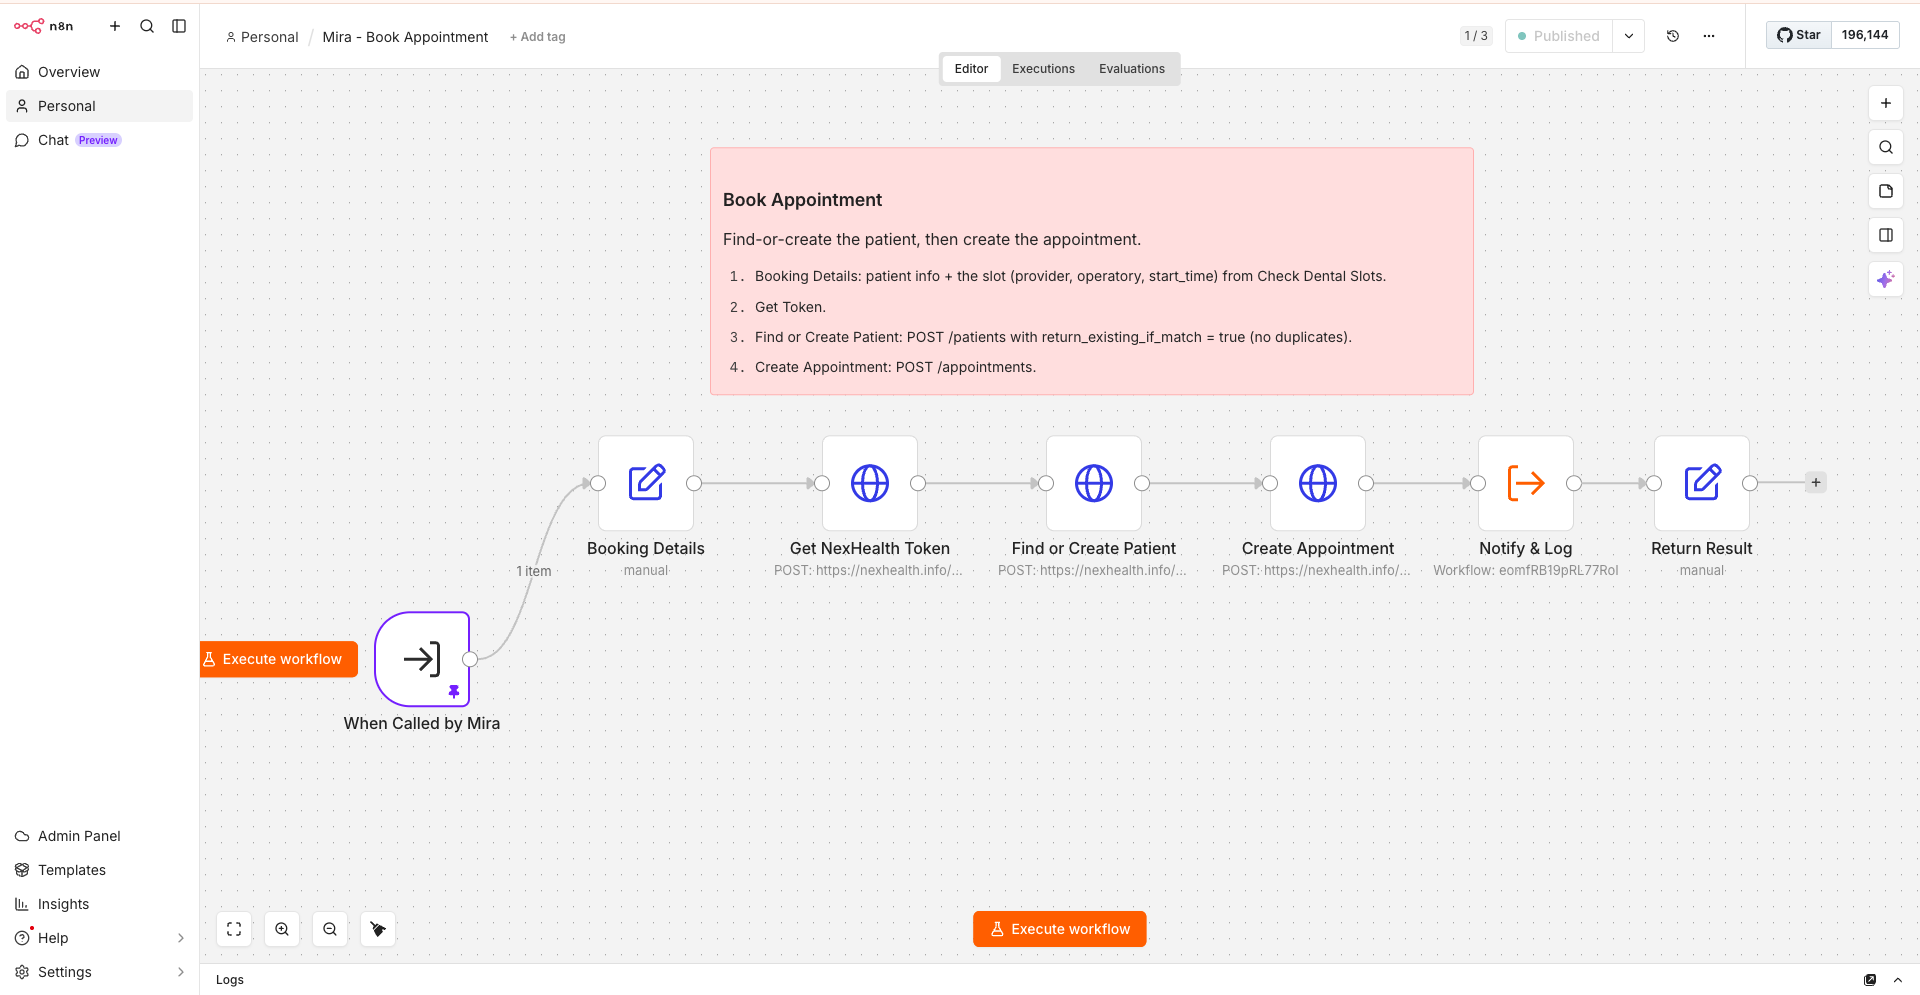
Task: Click Execute workflow button beside trigger node
Action: (279, 659)
